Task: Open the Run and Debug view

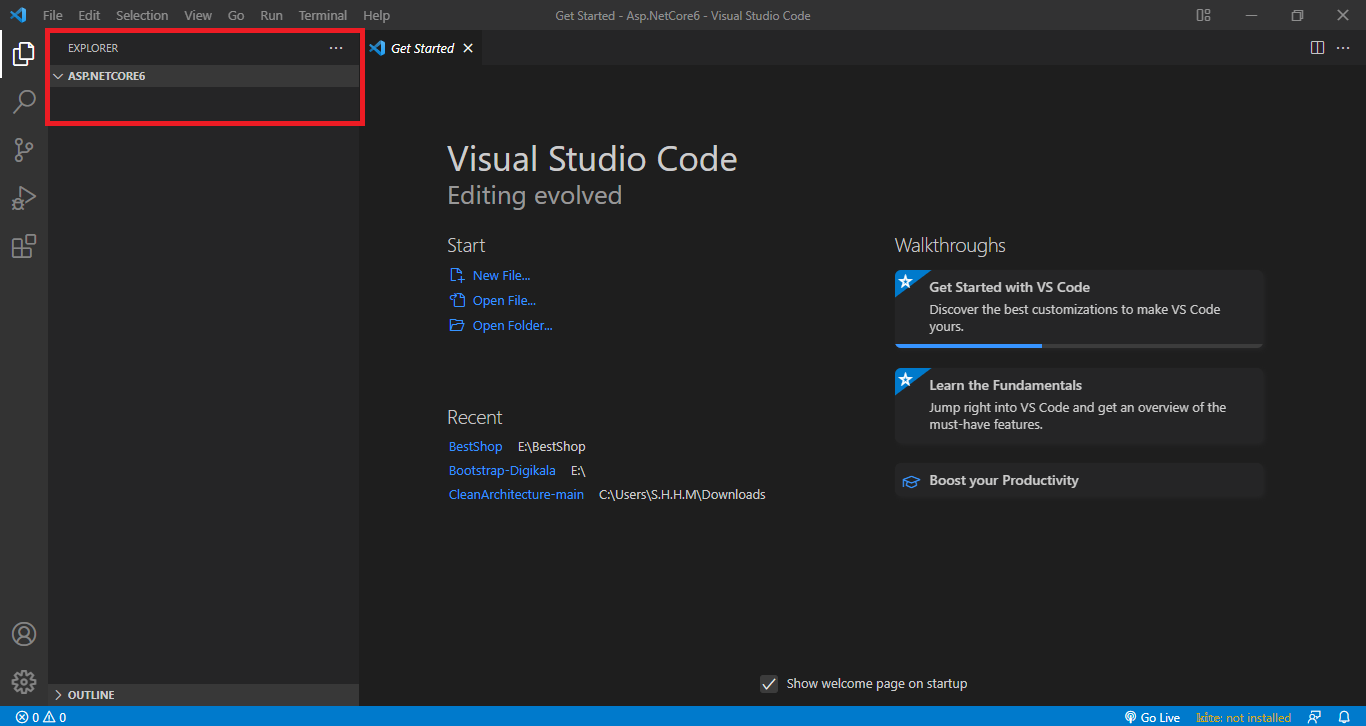Action: point(24,198)
